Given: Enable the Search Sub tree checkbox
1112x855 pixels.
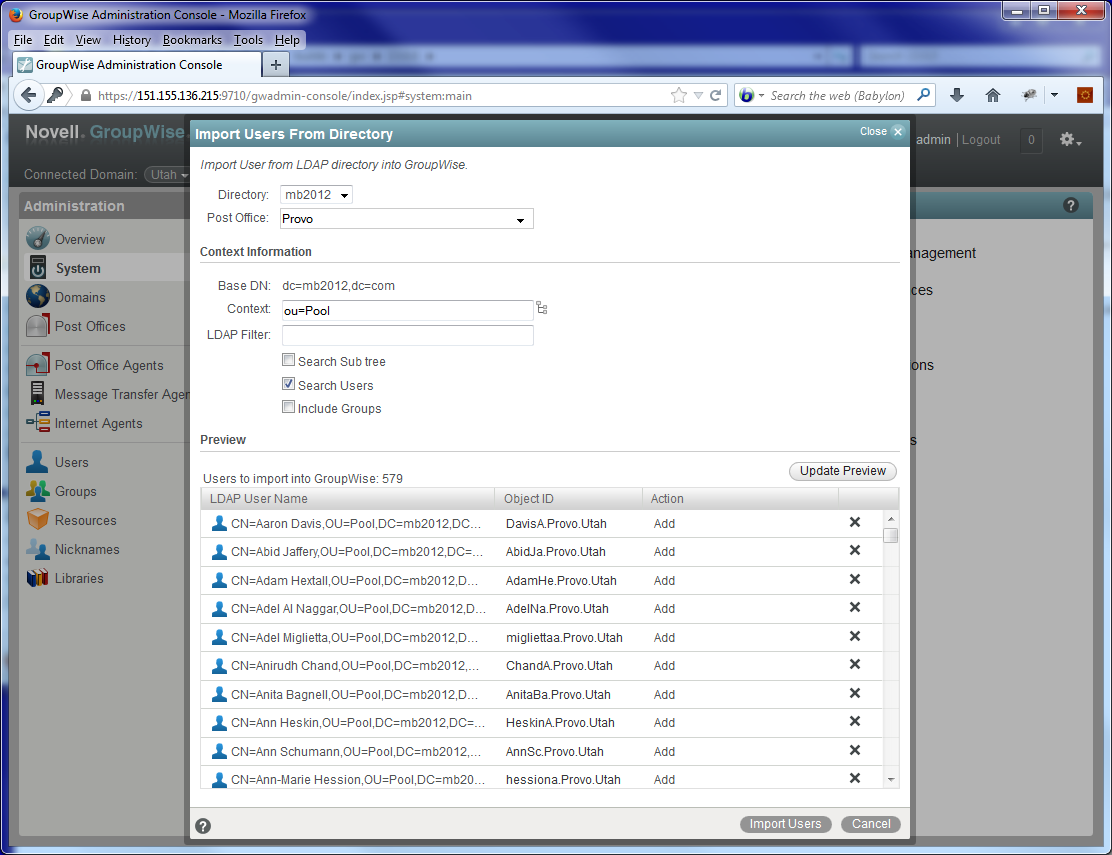Looking at the screenshot, I should coord(289,360).
